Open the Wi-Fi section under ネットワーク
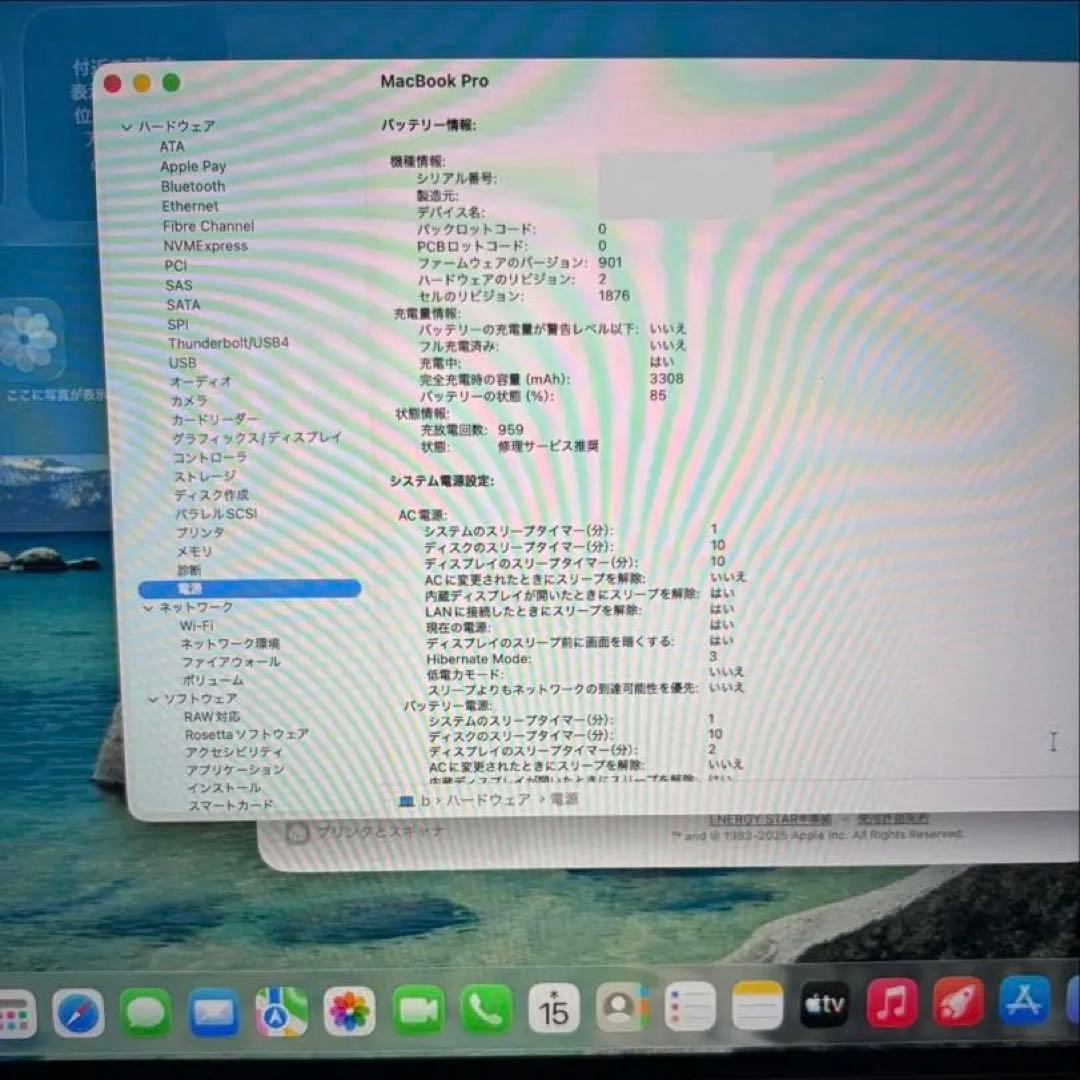Screen dimensions: 1080x1080 (197, 624)
